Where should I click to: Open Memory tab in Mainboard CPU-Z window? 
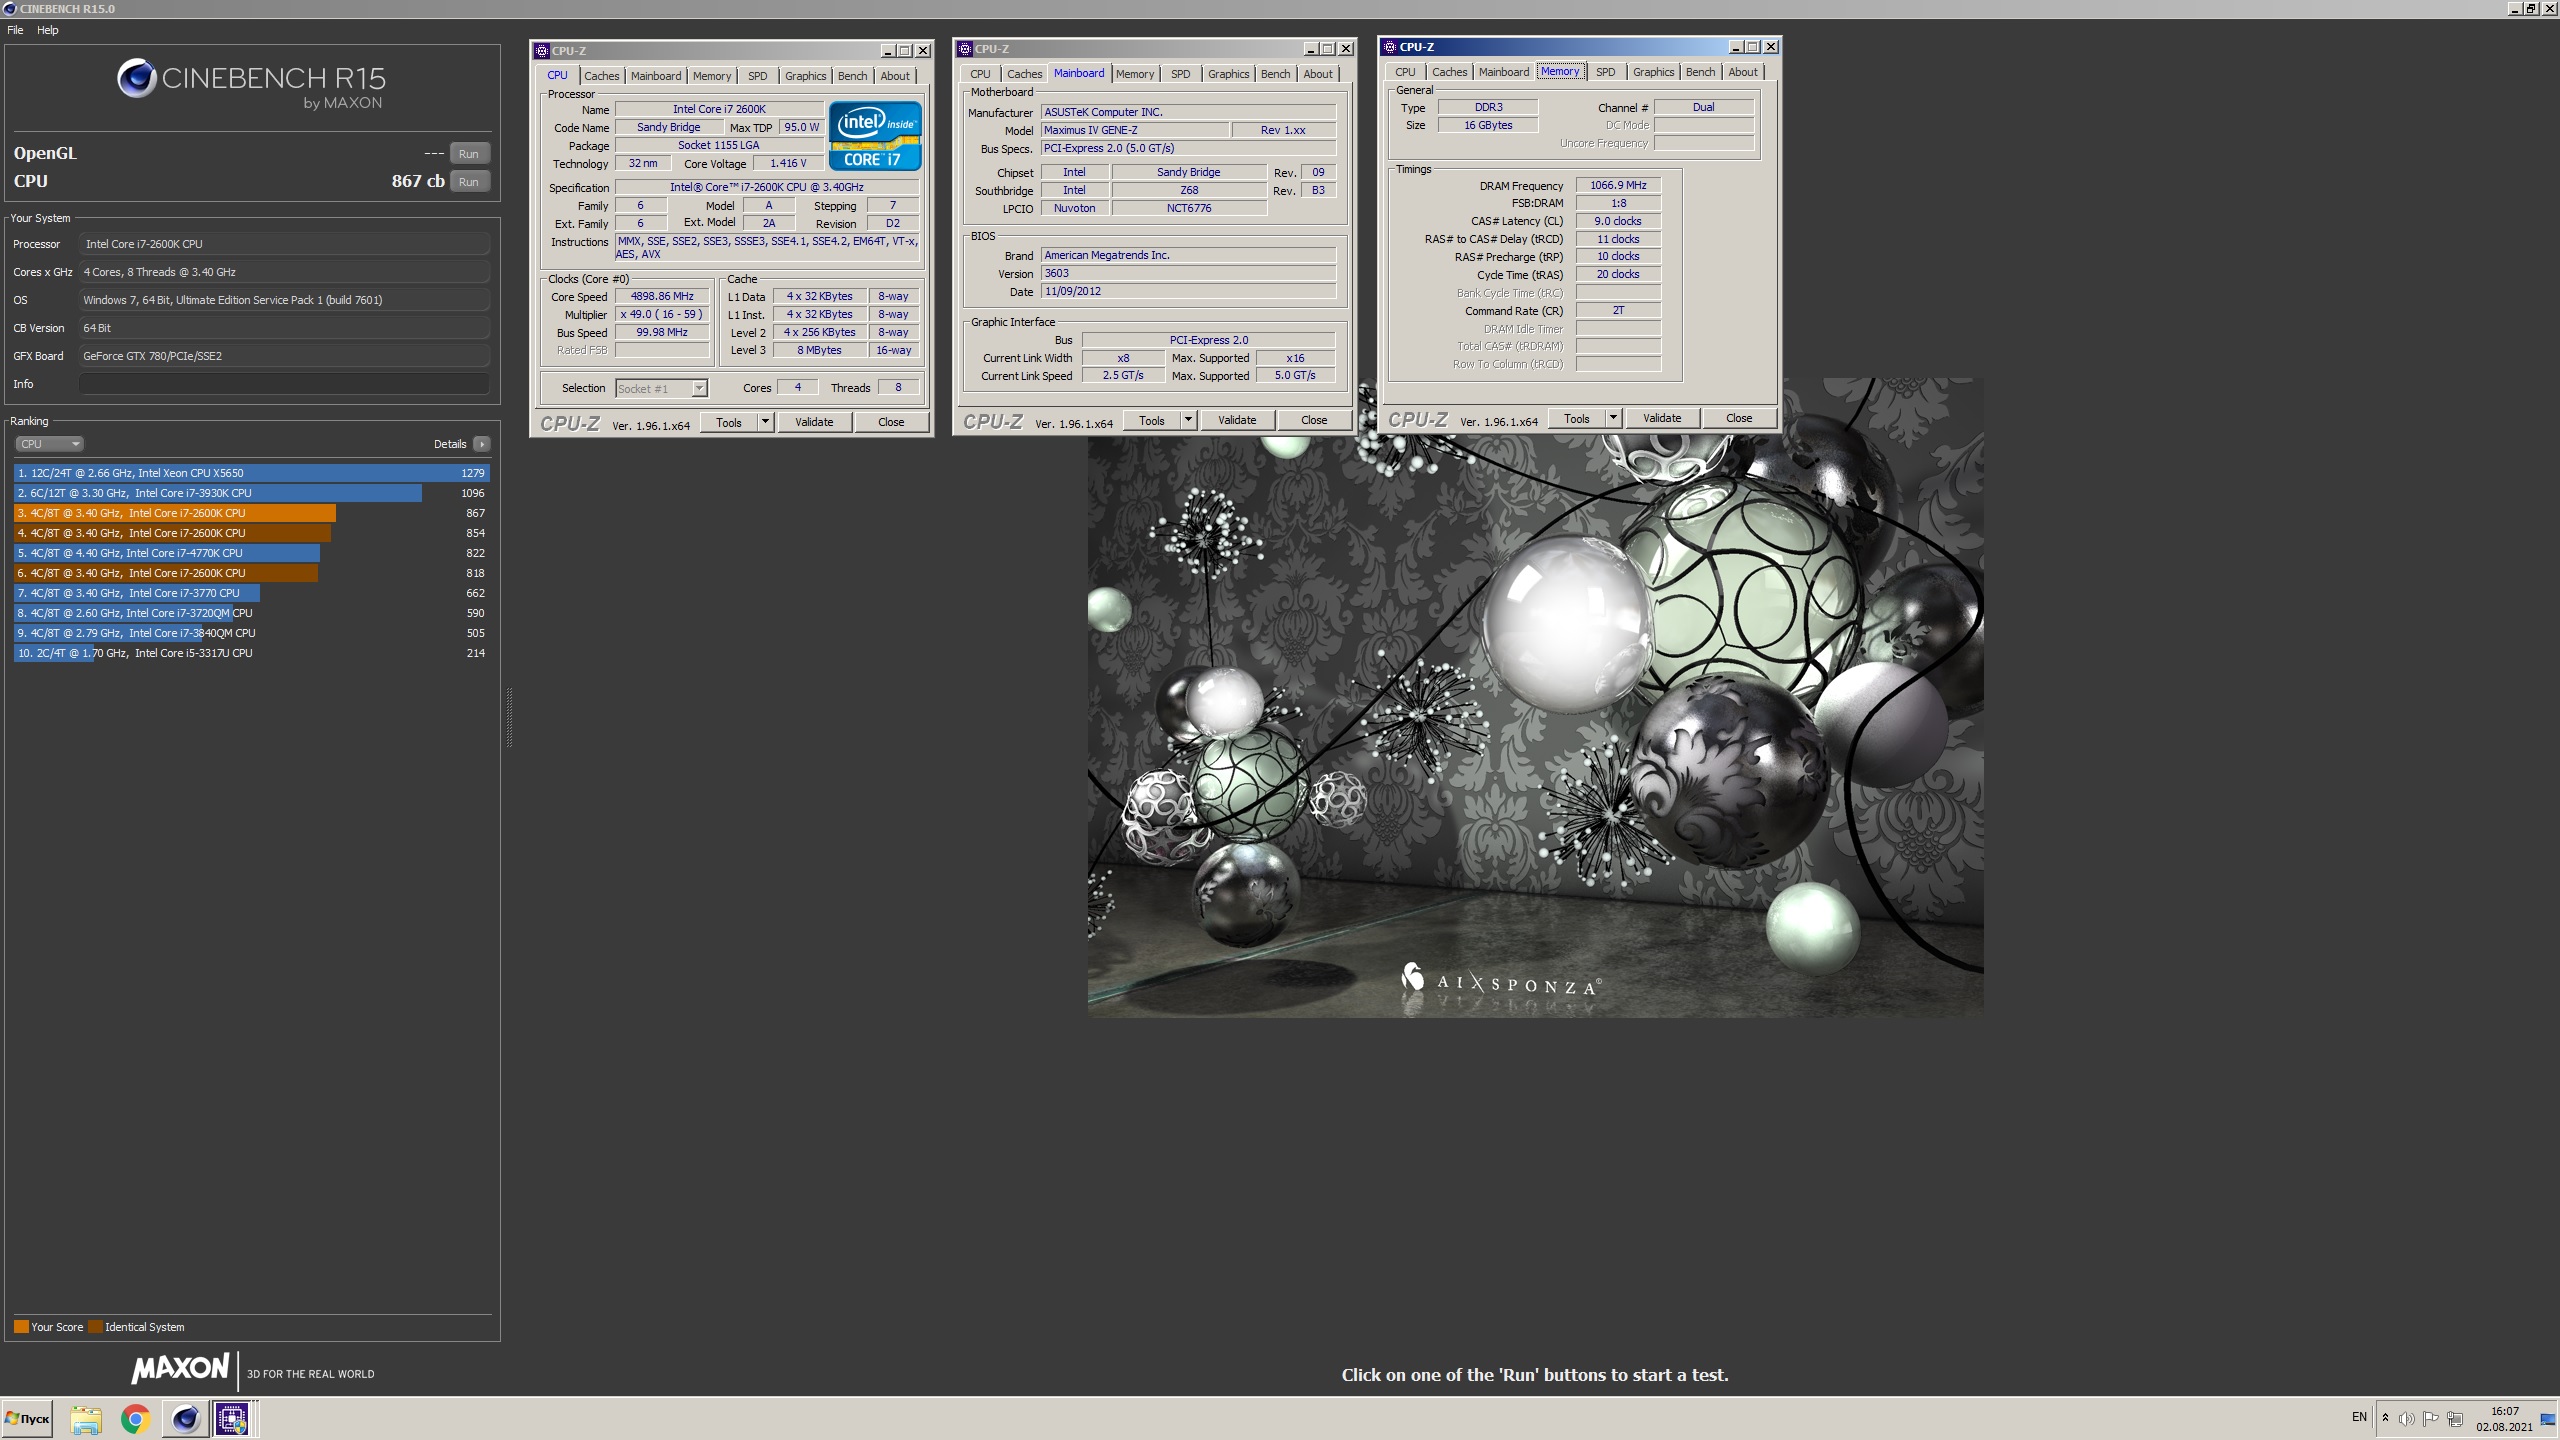pos(1134,74)
